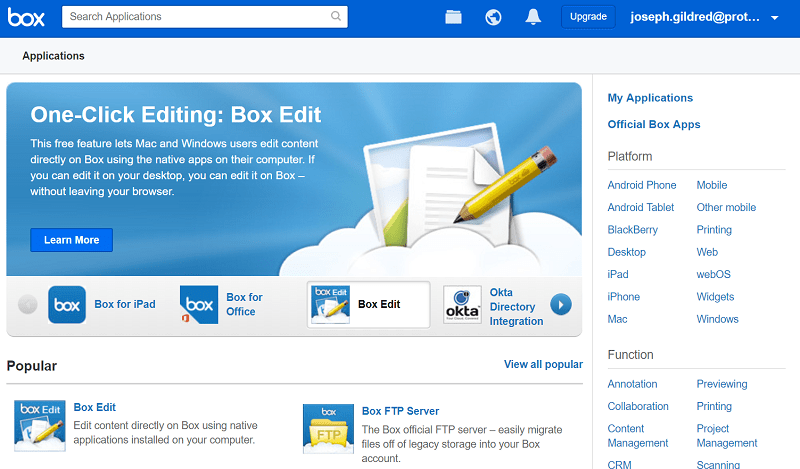The image size is (800, 469).
Task: Click the Box Edit icon in carousel
Action: [x=331, y=305]
